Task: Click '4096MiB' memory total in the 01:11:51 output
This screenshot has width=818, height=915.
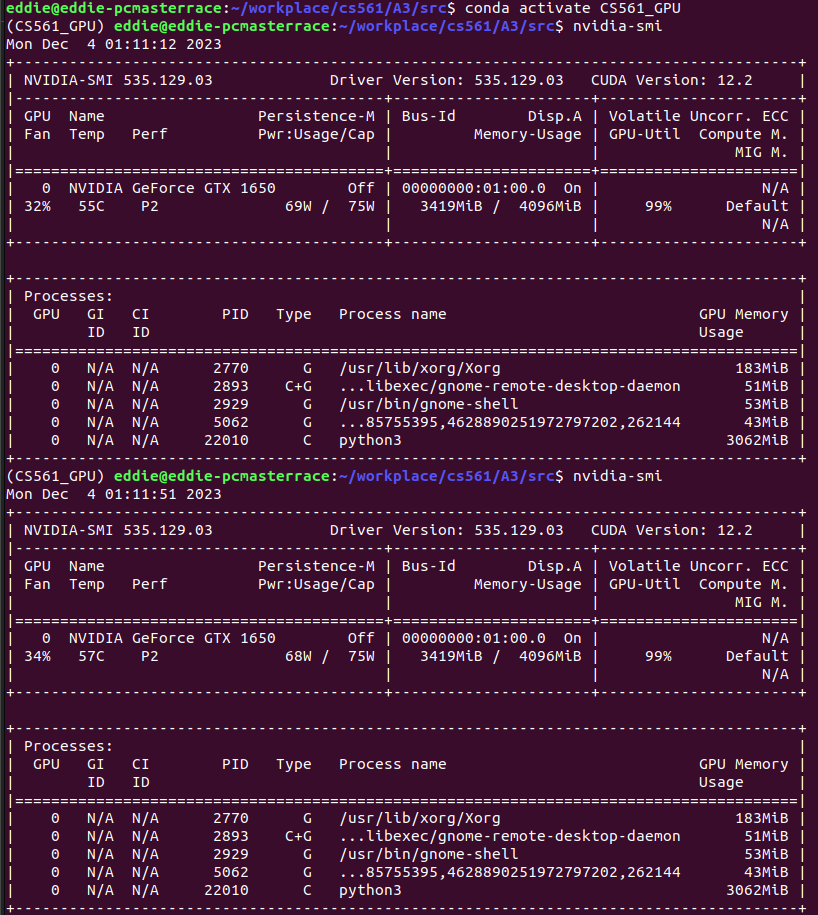Action: click(550, 656)
